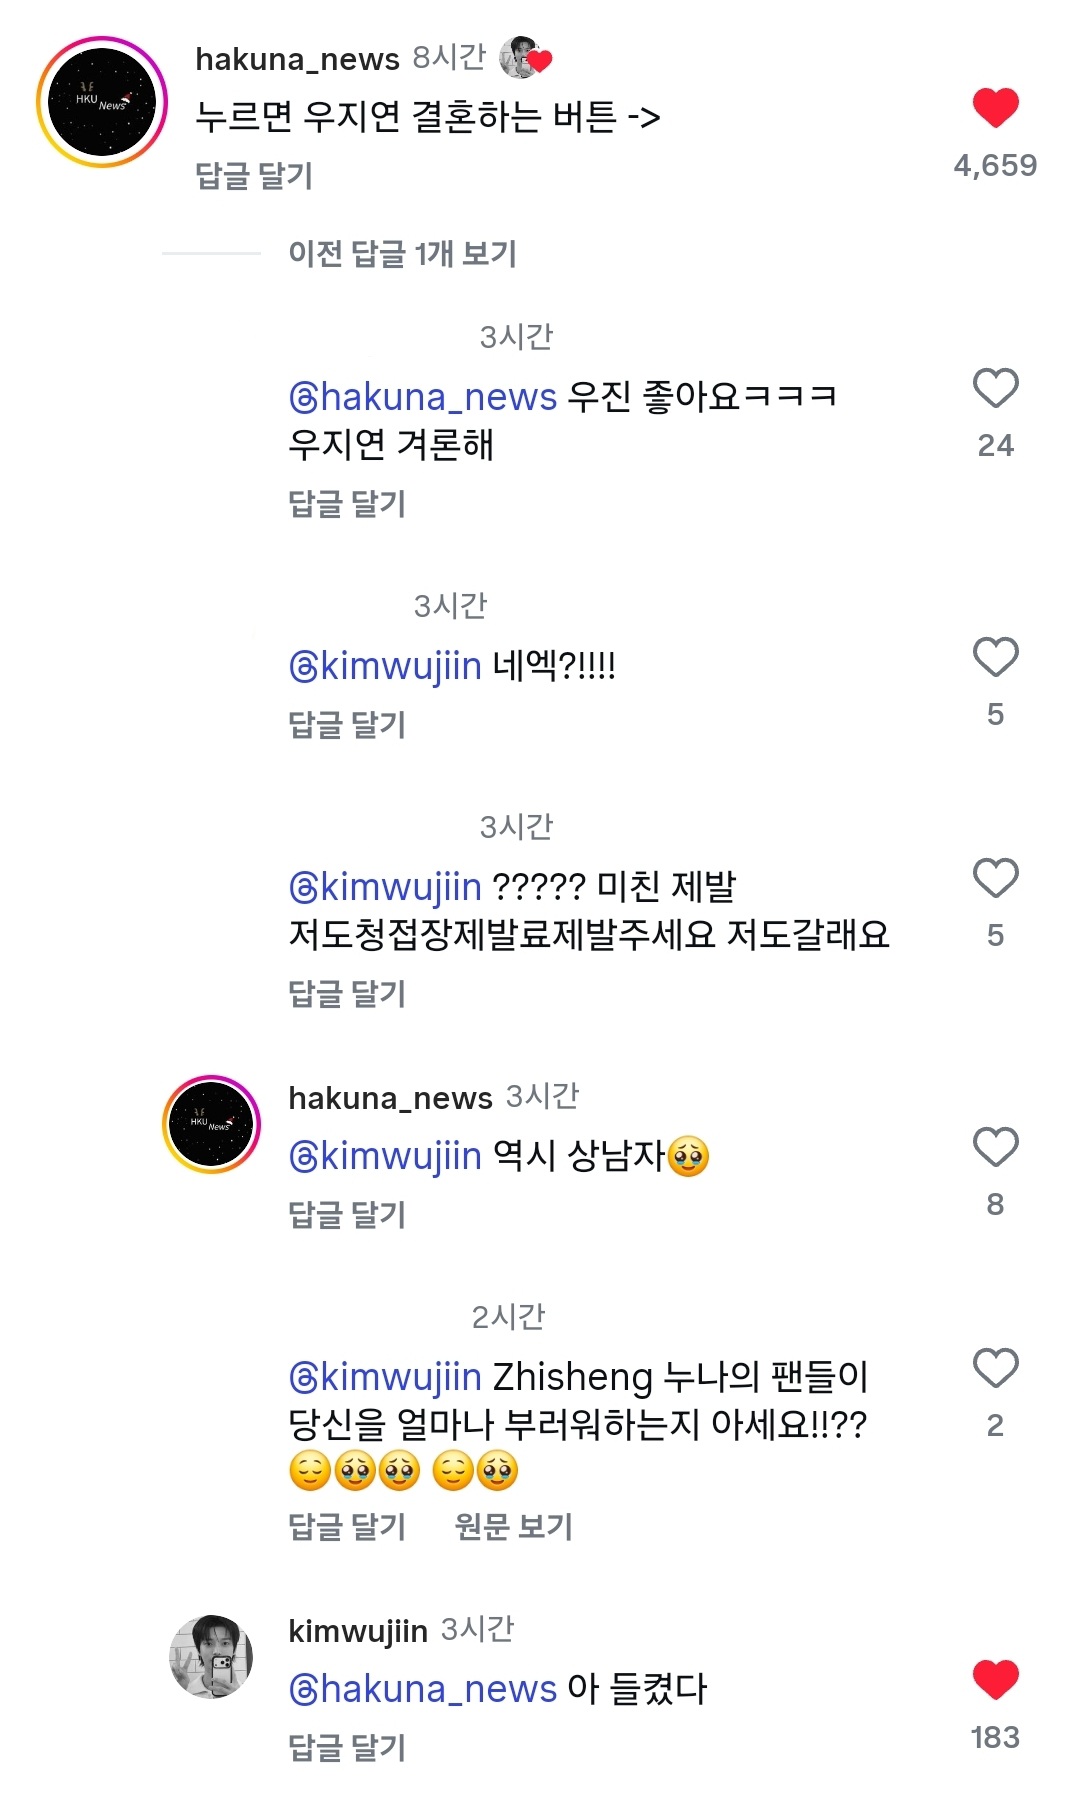
Task: Like the '네엑?!!!!' reply
Action: click(x=995, y=657)
